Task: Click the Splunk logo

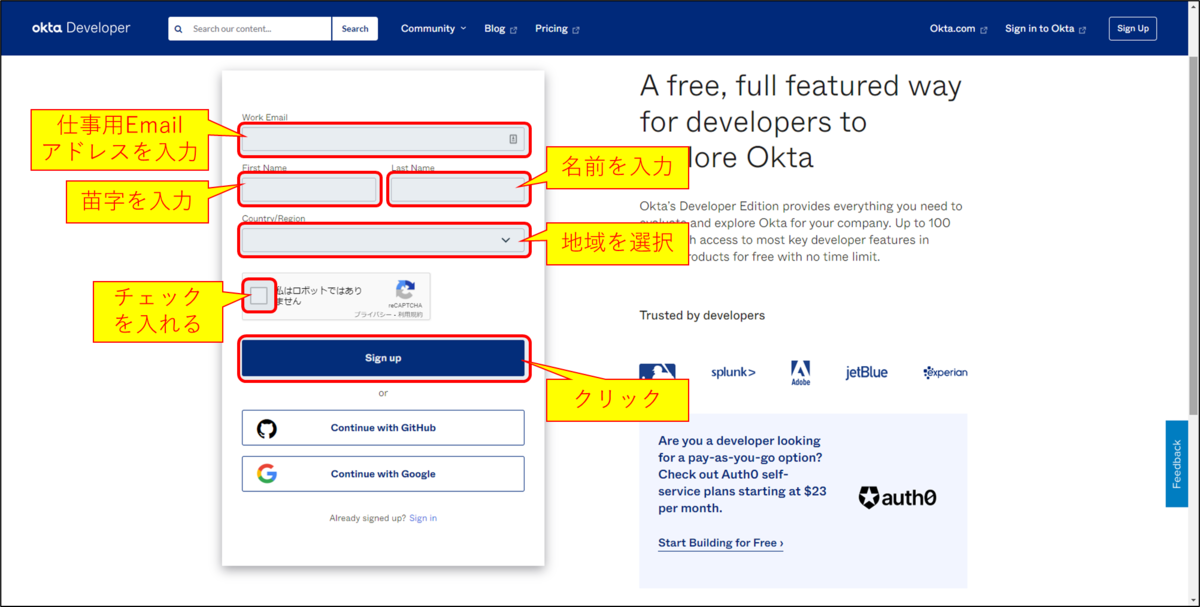Action: pyautogui.click(x=733, y=373)
